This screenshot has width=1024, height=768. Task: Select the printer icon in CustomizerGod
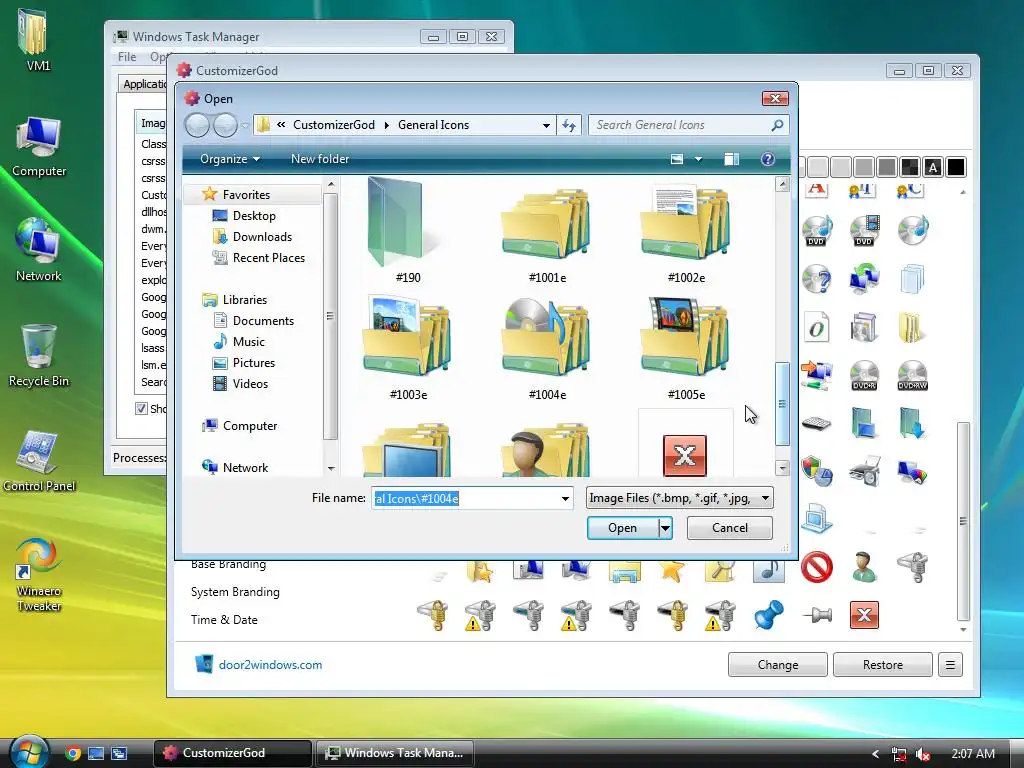(864, 470)
